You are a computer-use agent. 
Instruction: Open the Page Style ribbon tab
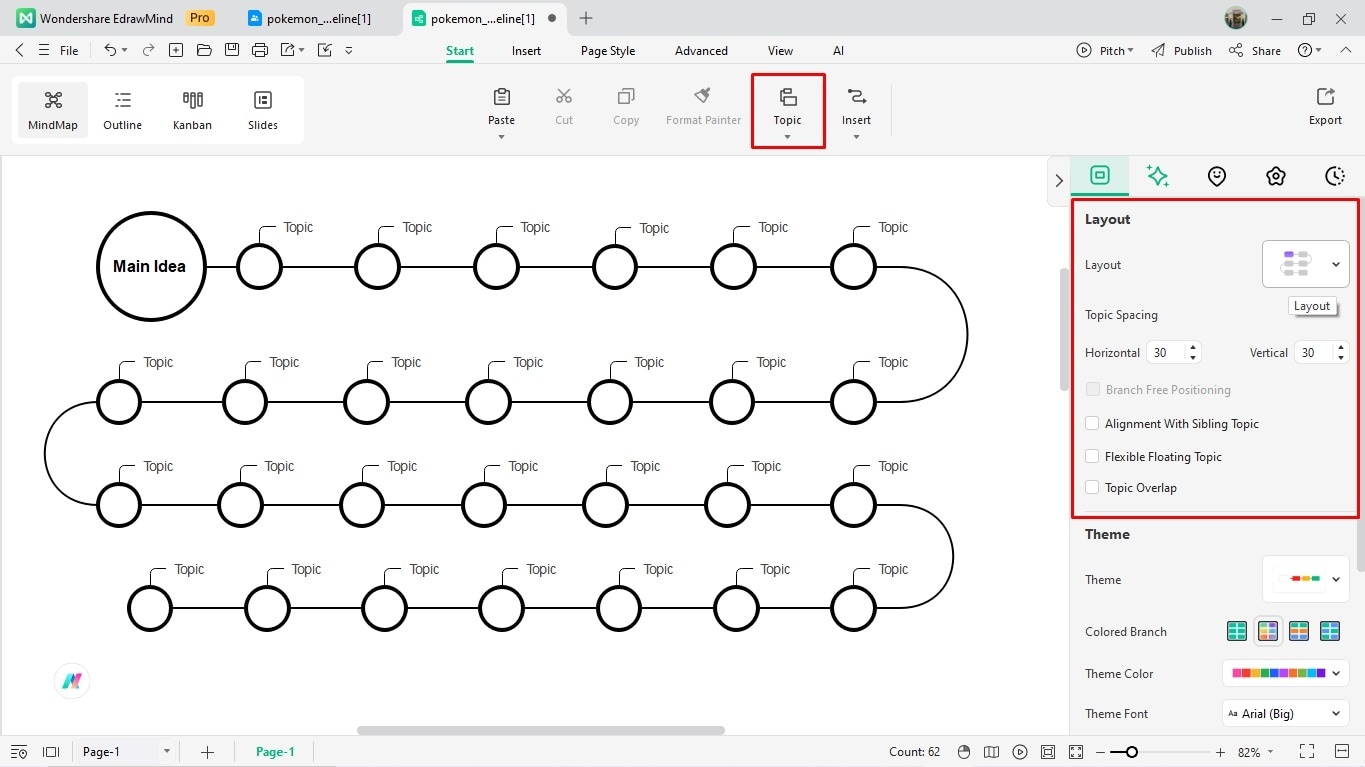click(608, 51)
